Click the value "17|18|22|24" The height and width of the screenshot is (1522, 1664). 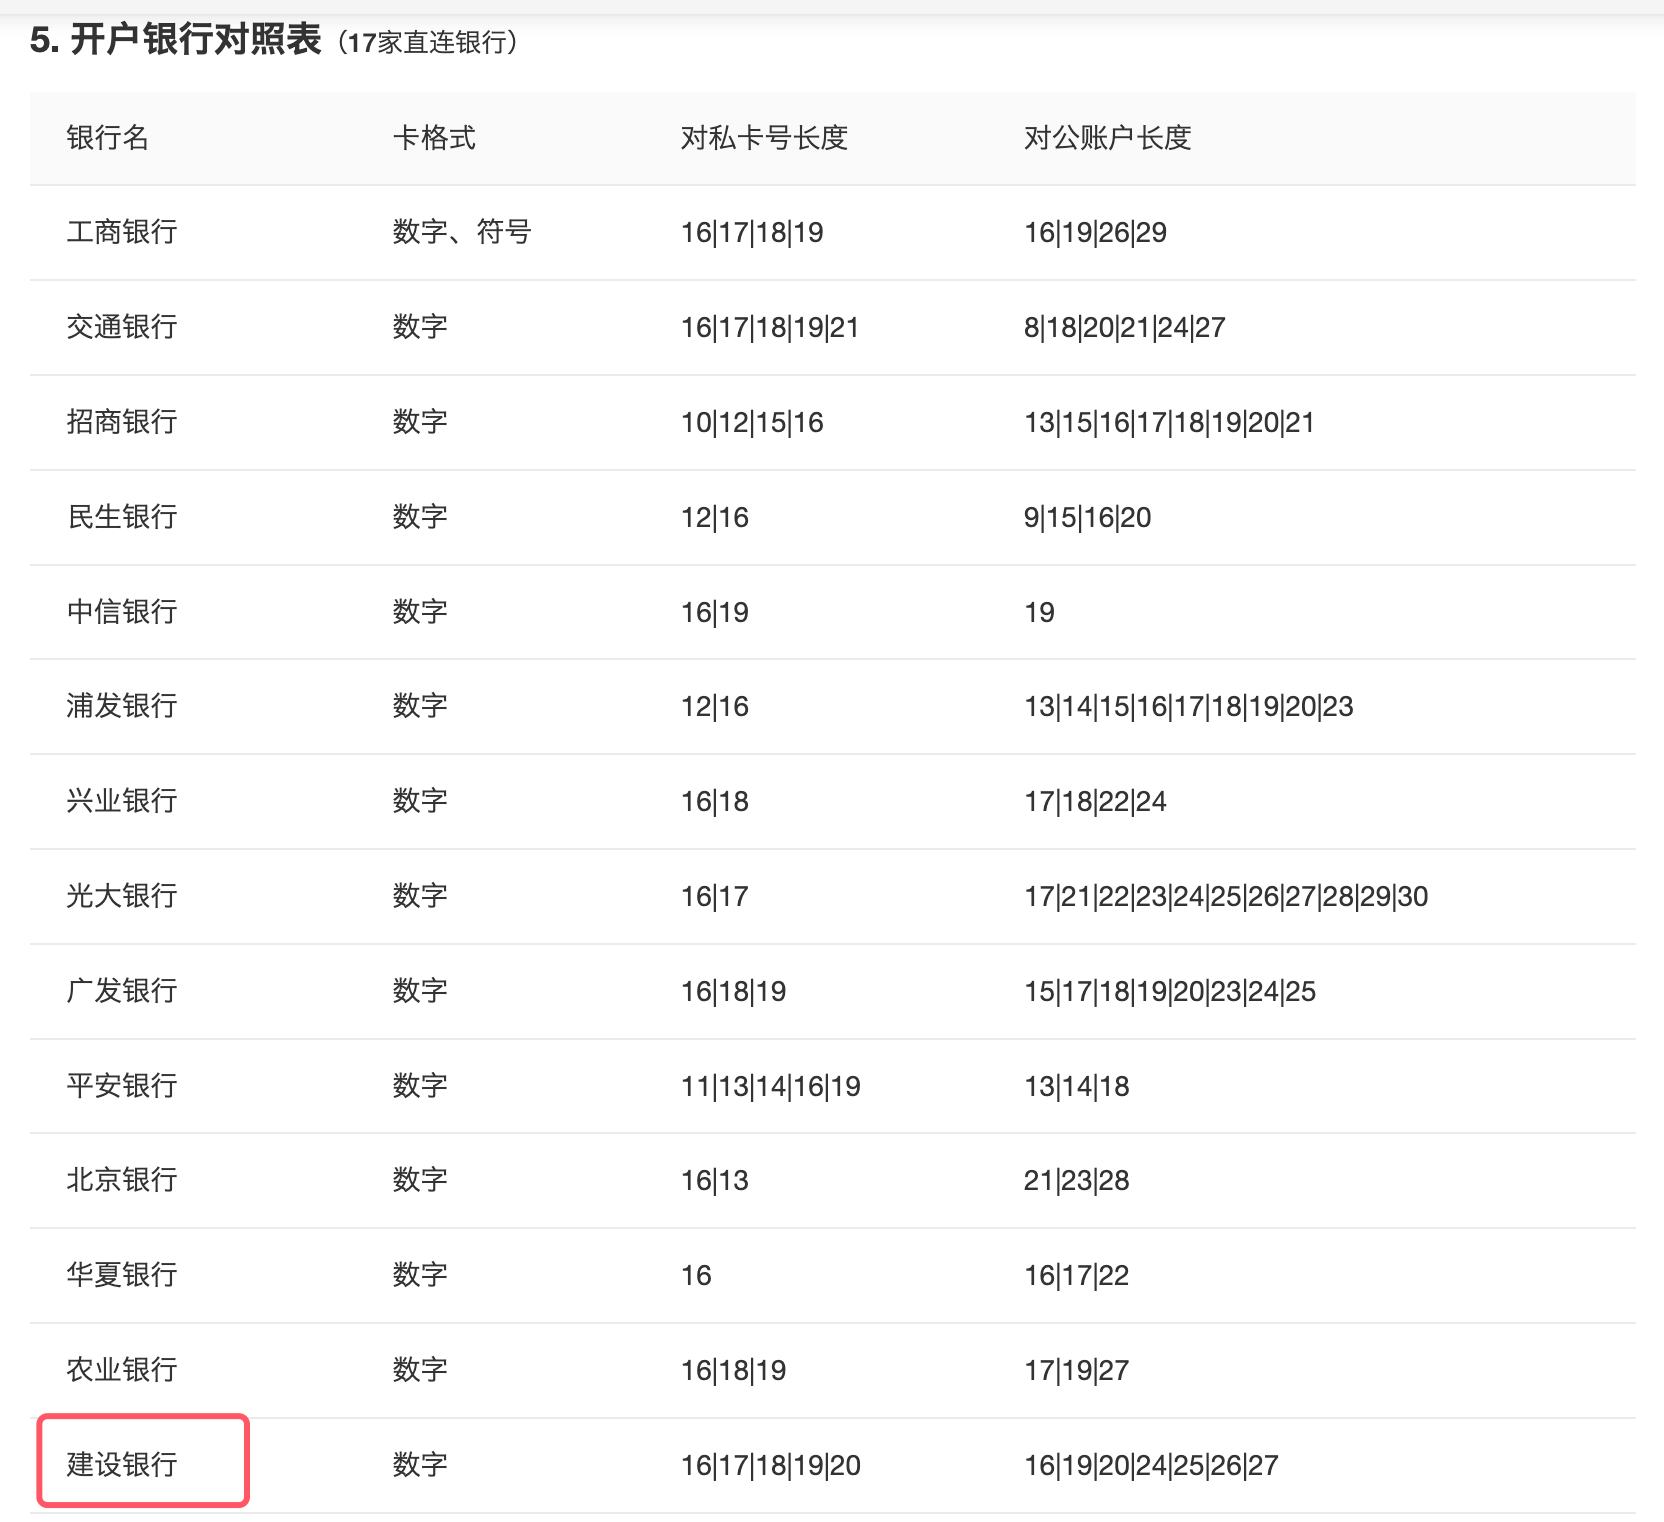[1095, 802]
